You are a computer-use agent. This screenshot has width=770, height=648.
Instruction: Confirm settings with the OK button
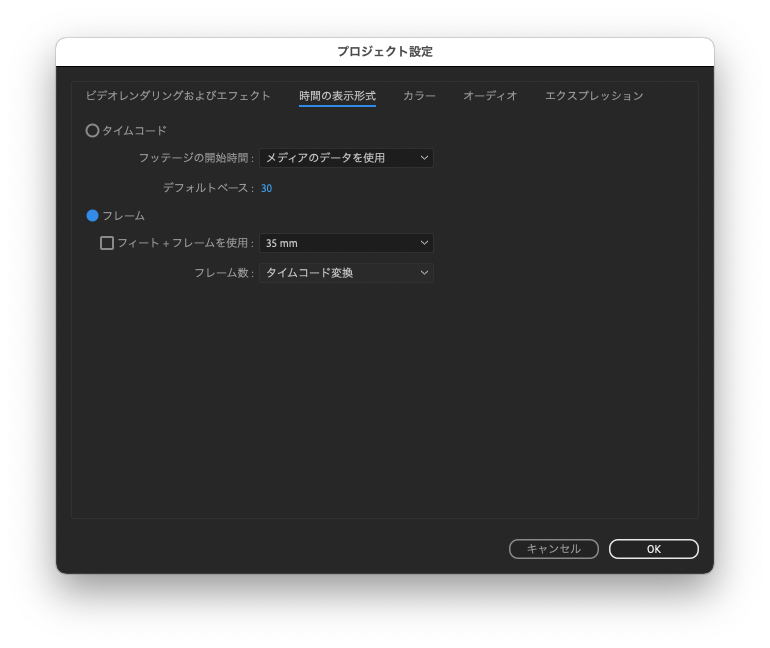[x=653, y=549]
